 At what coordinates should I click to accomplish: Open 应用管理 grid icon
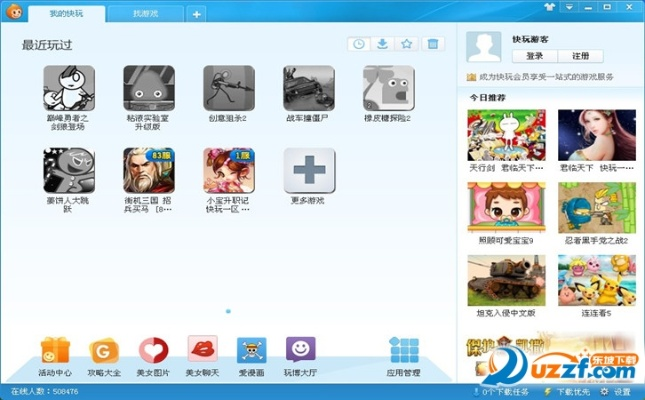404,350
